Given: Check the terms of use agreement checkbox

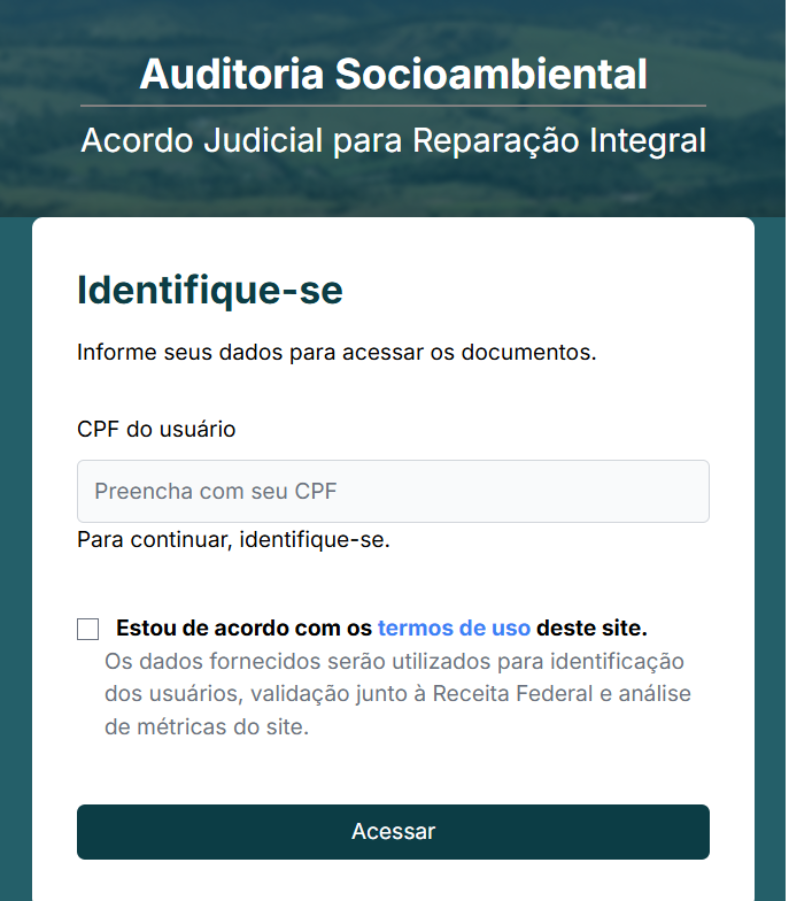Looking at the screenshot, I should click(x=88, y=629).
